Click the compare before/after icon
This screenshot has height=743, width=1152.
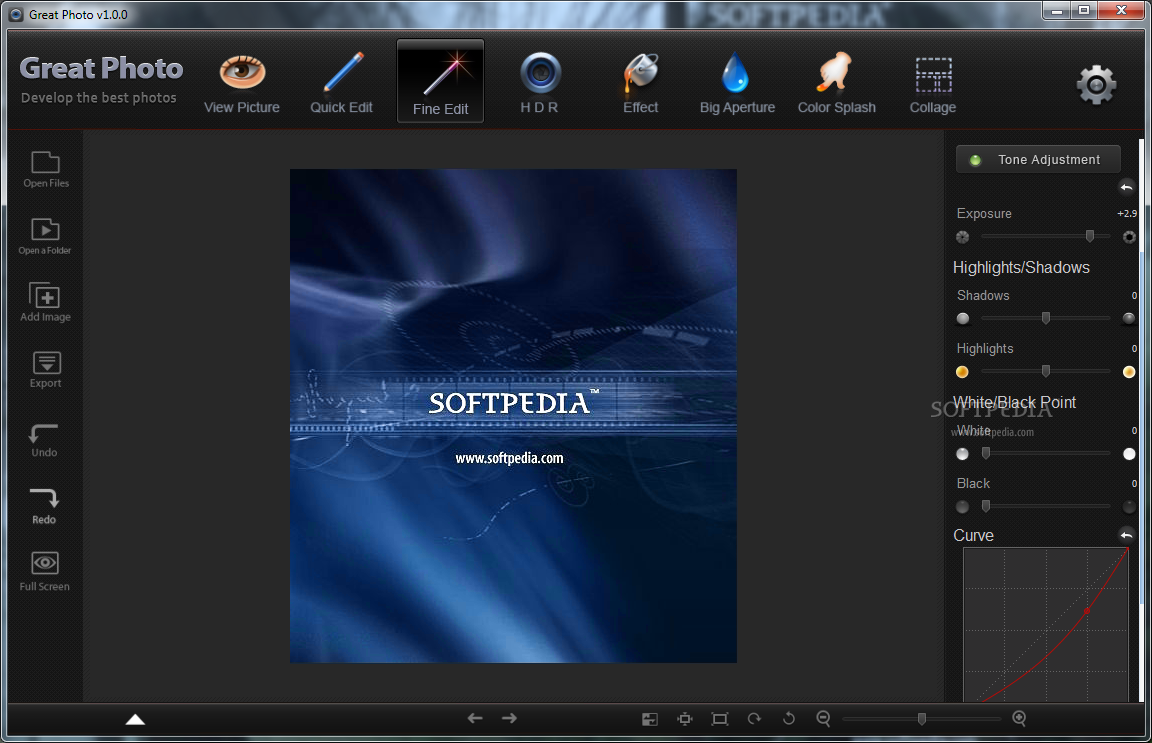[649, 719]
